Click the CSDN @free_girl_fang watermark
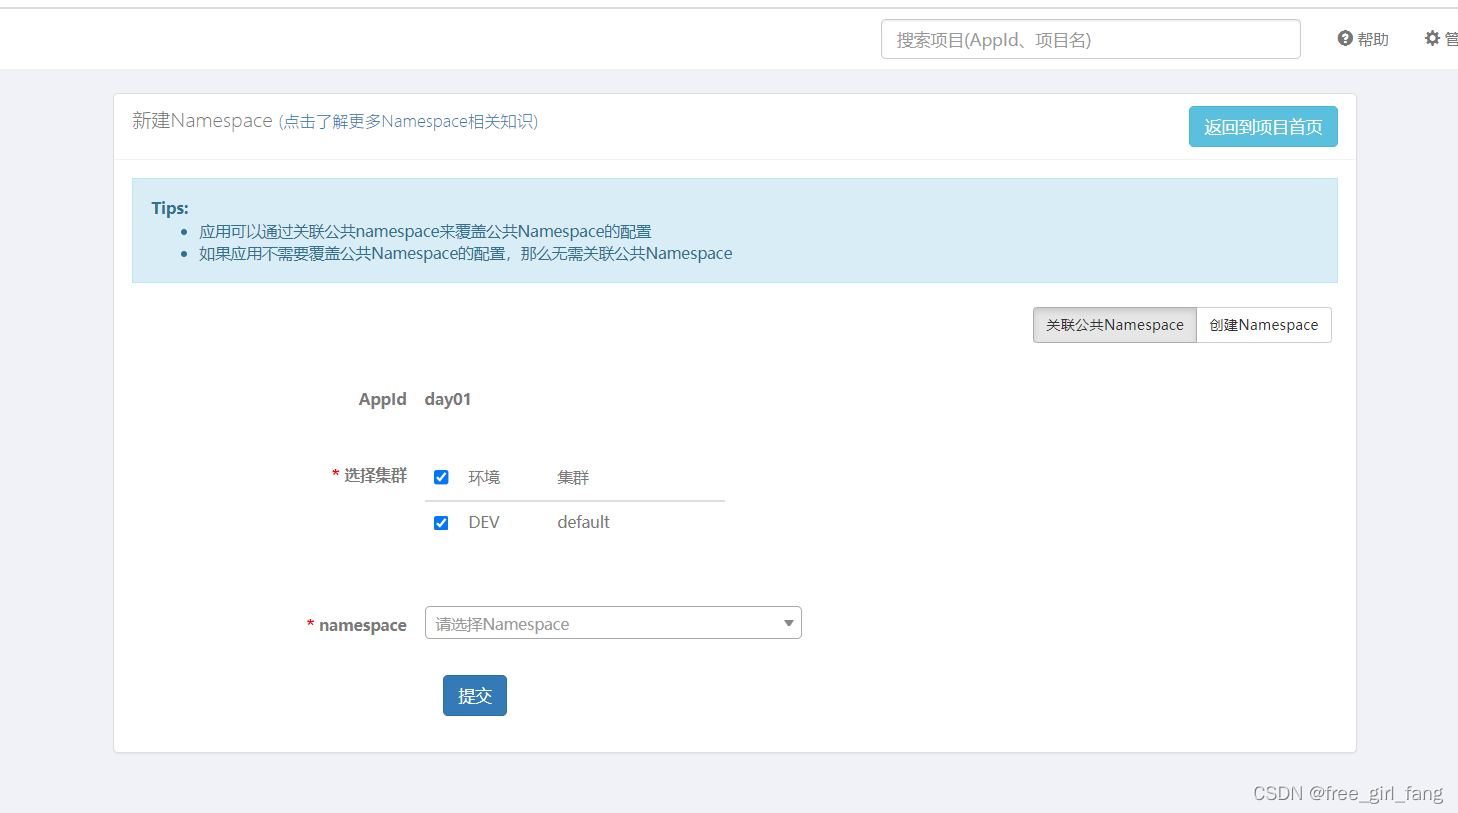Viewport: 1458px width, 813px height. point(1348,792)
